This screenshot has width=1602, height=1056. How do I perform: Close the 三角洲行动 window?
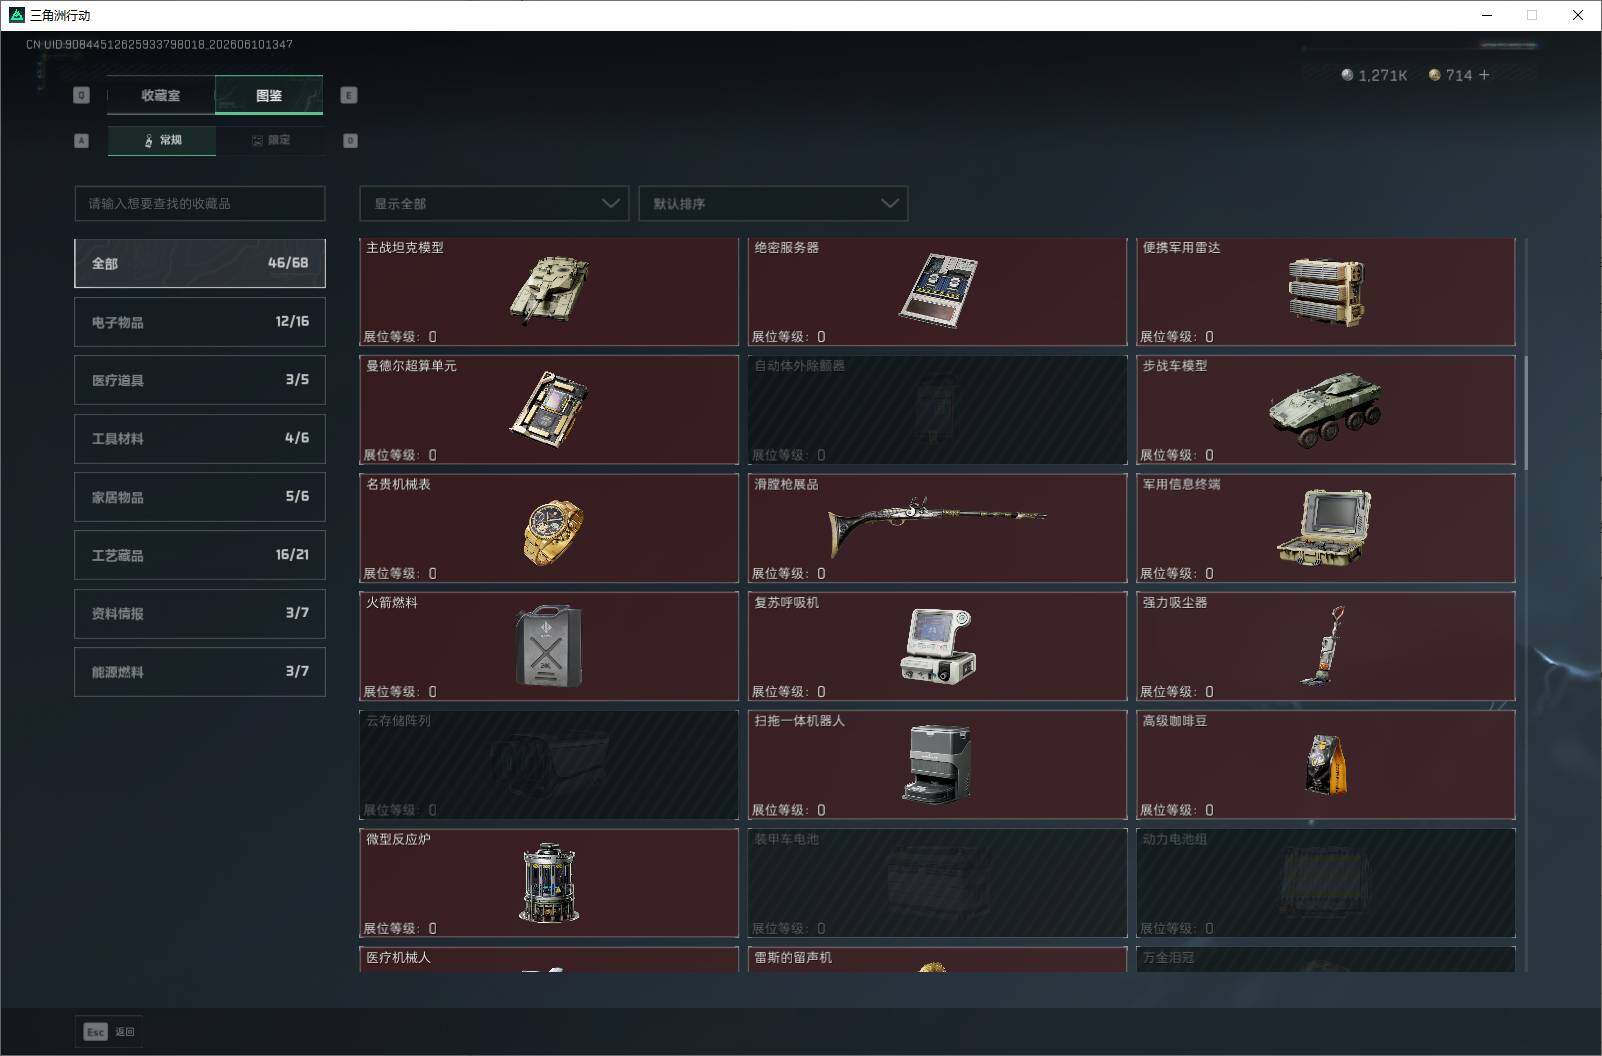[1578, 15]
